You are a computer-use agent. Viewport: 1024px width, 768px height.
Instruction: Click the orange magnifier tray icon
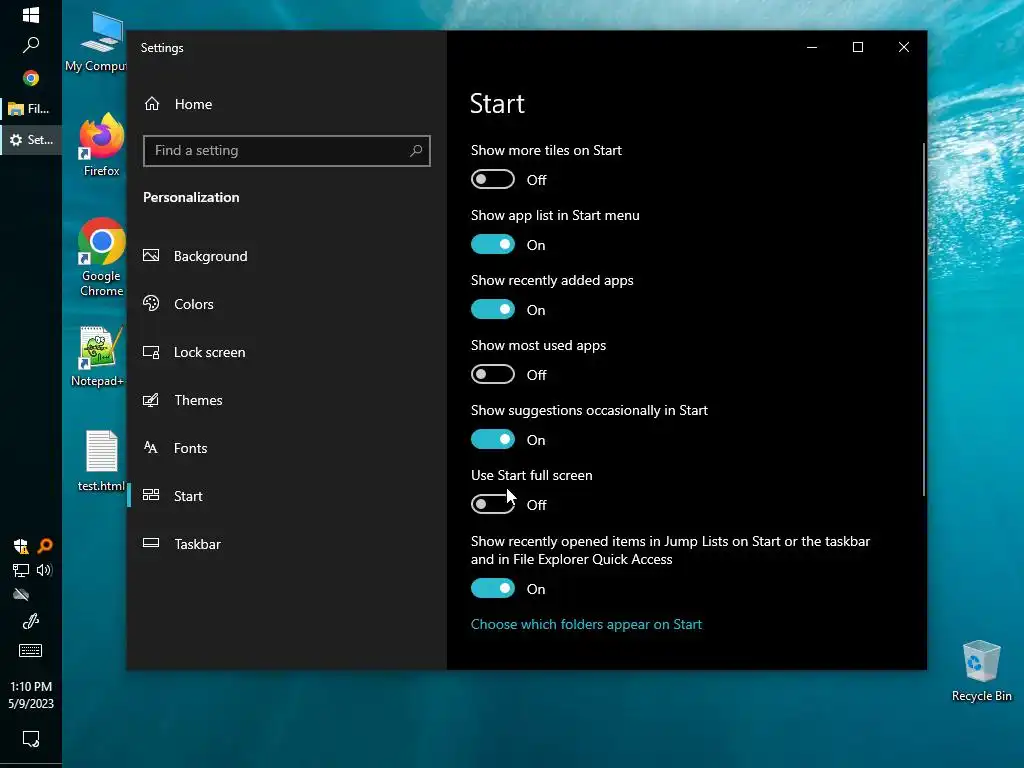click(x=44, y=546)
